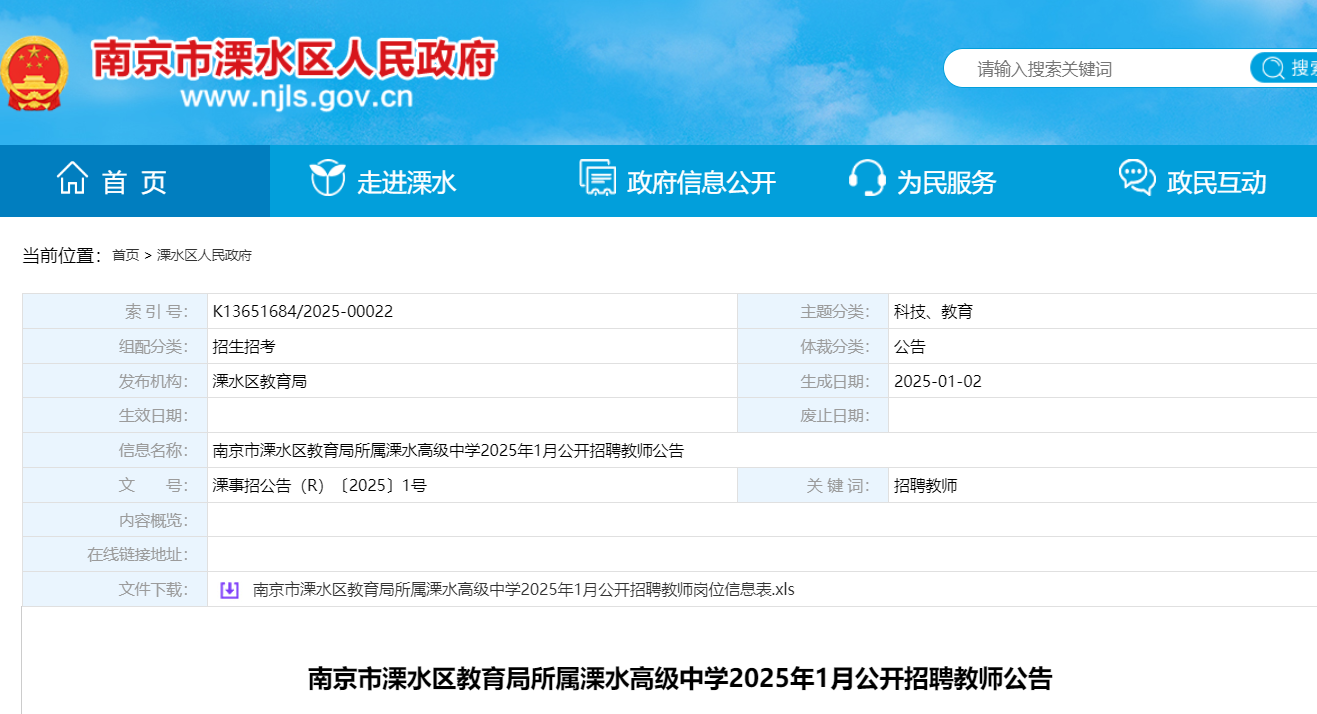The width and height of the screenshot is (1317, 714).
Task: Focus the search keyword input field
Action: (1095, 69)
